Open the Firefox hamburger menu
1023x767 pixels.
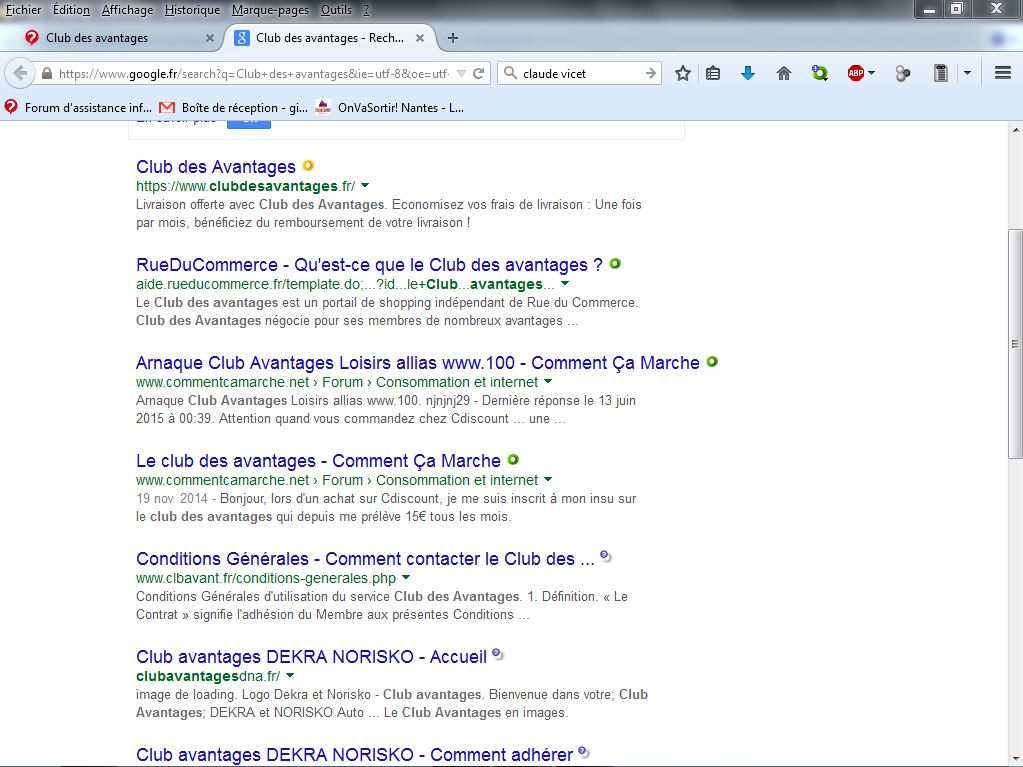click(1003, 72)
